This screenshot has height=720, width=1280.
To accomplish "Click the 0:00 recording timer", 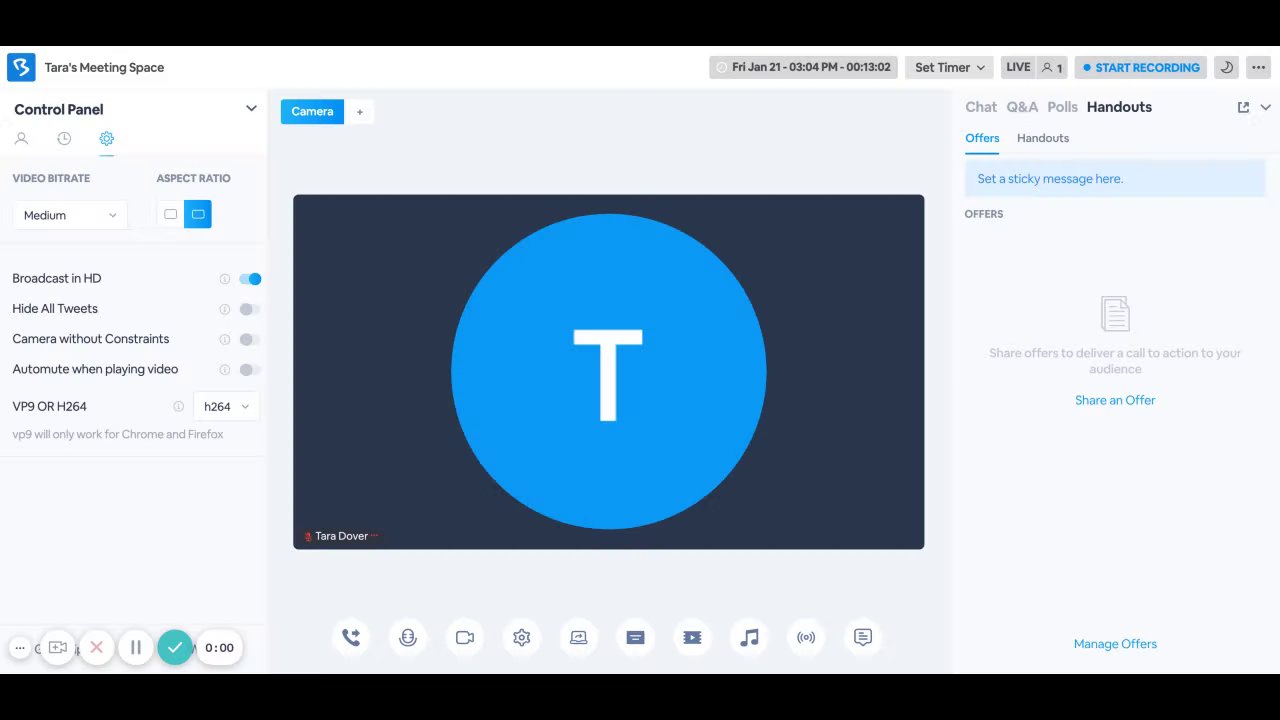I will tap(219, 648).
